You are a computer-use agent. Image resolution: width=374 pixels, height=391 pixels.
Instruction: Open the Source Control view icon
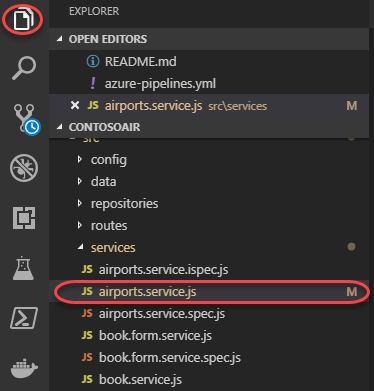coord(26,119)
